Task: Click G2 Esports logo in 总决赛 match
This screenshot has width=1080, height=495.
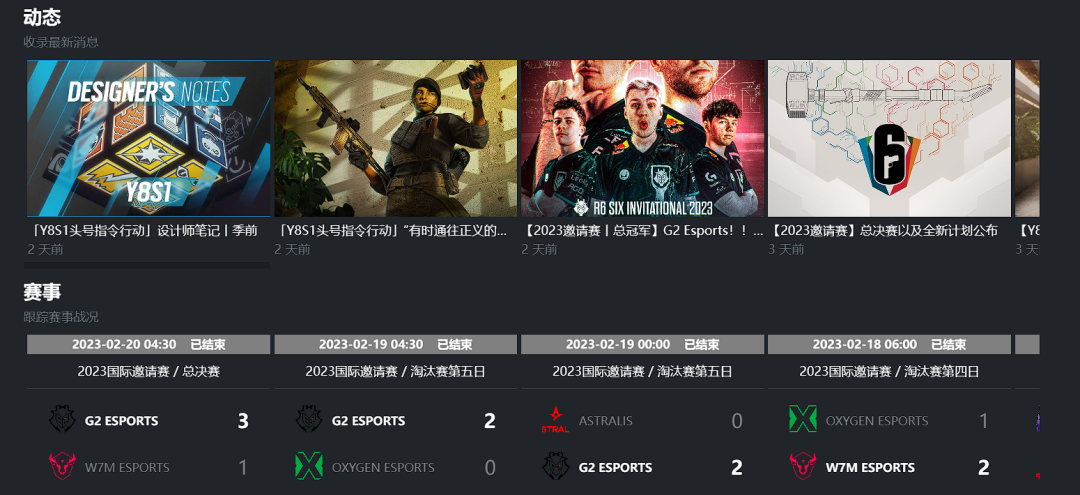Action: tap(62, 419)
